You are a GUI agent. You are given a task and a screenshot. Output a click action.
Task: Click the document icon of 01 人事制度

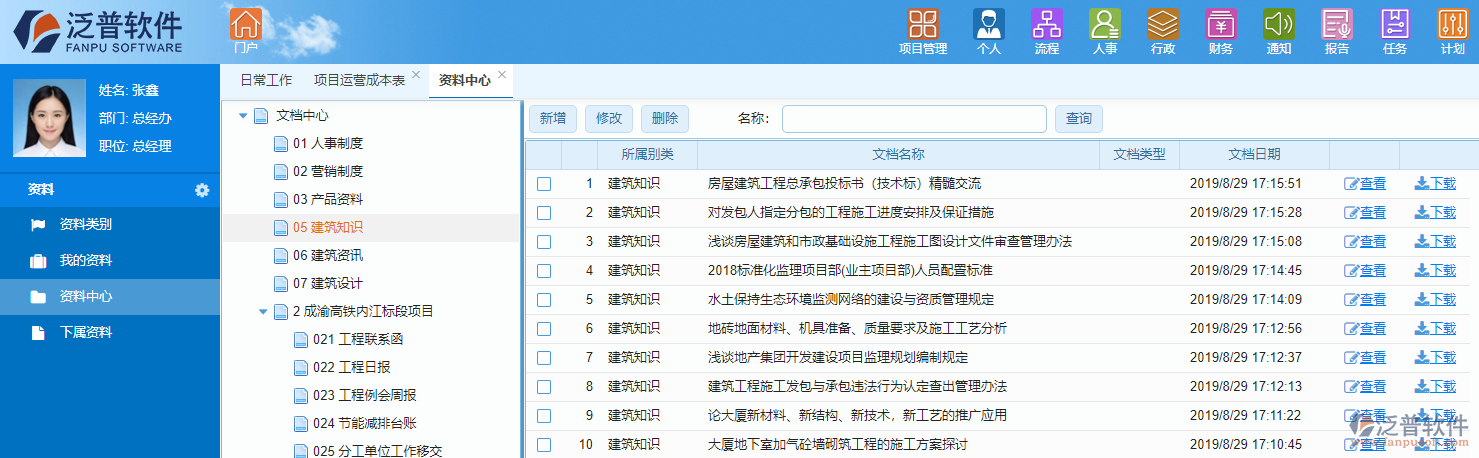(281, 144)
